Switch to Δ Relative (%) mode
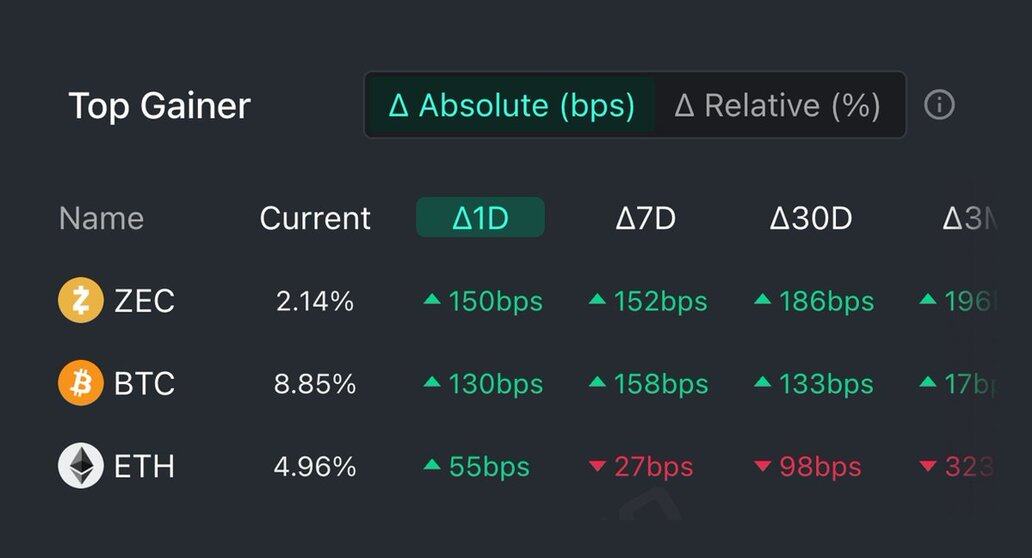This screenshot has width=1032, height=558. point(778,105)
